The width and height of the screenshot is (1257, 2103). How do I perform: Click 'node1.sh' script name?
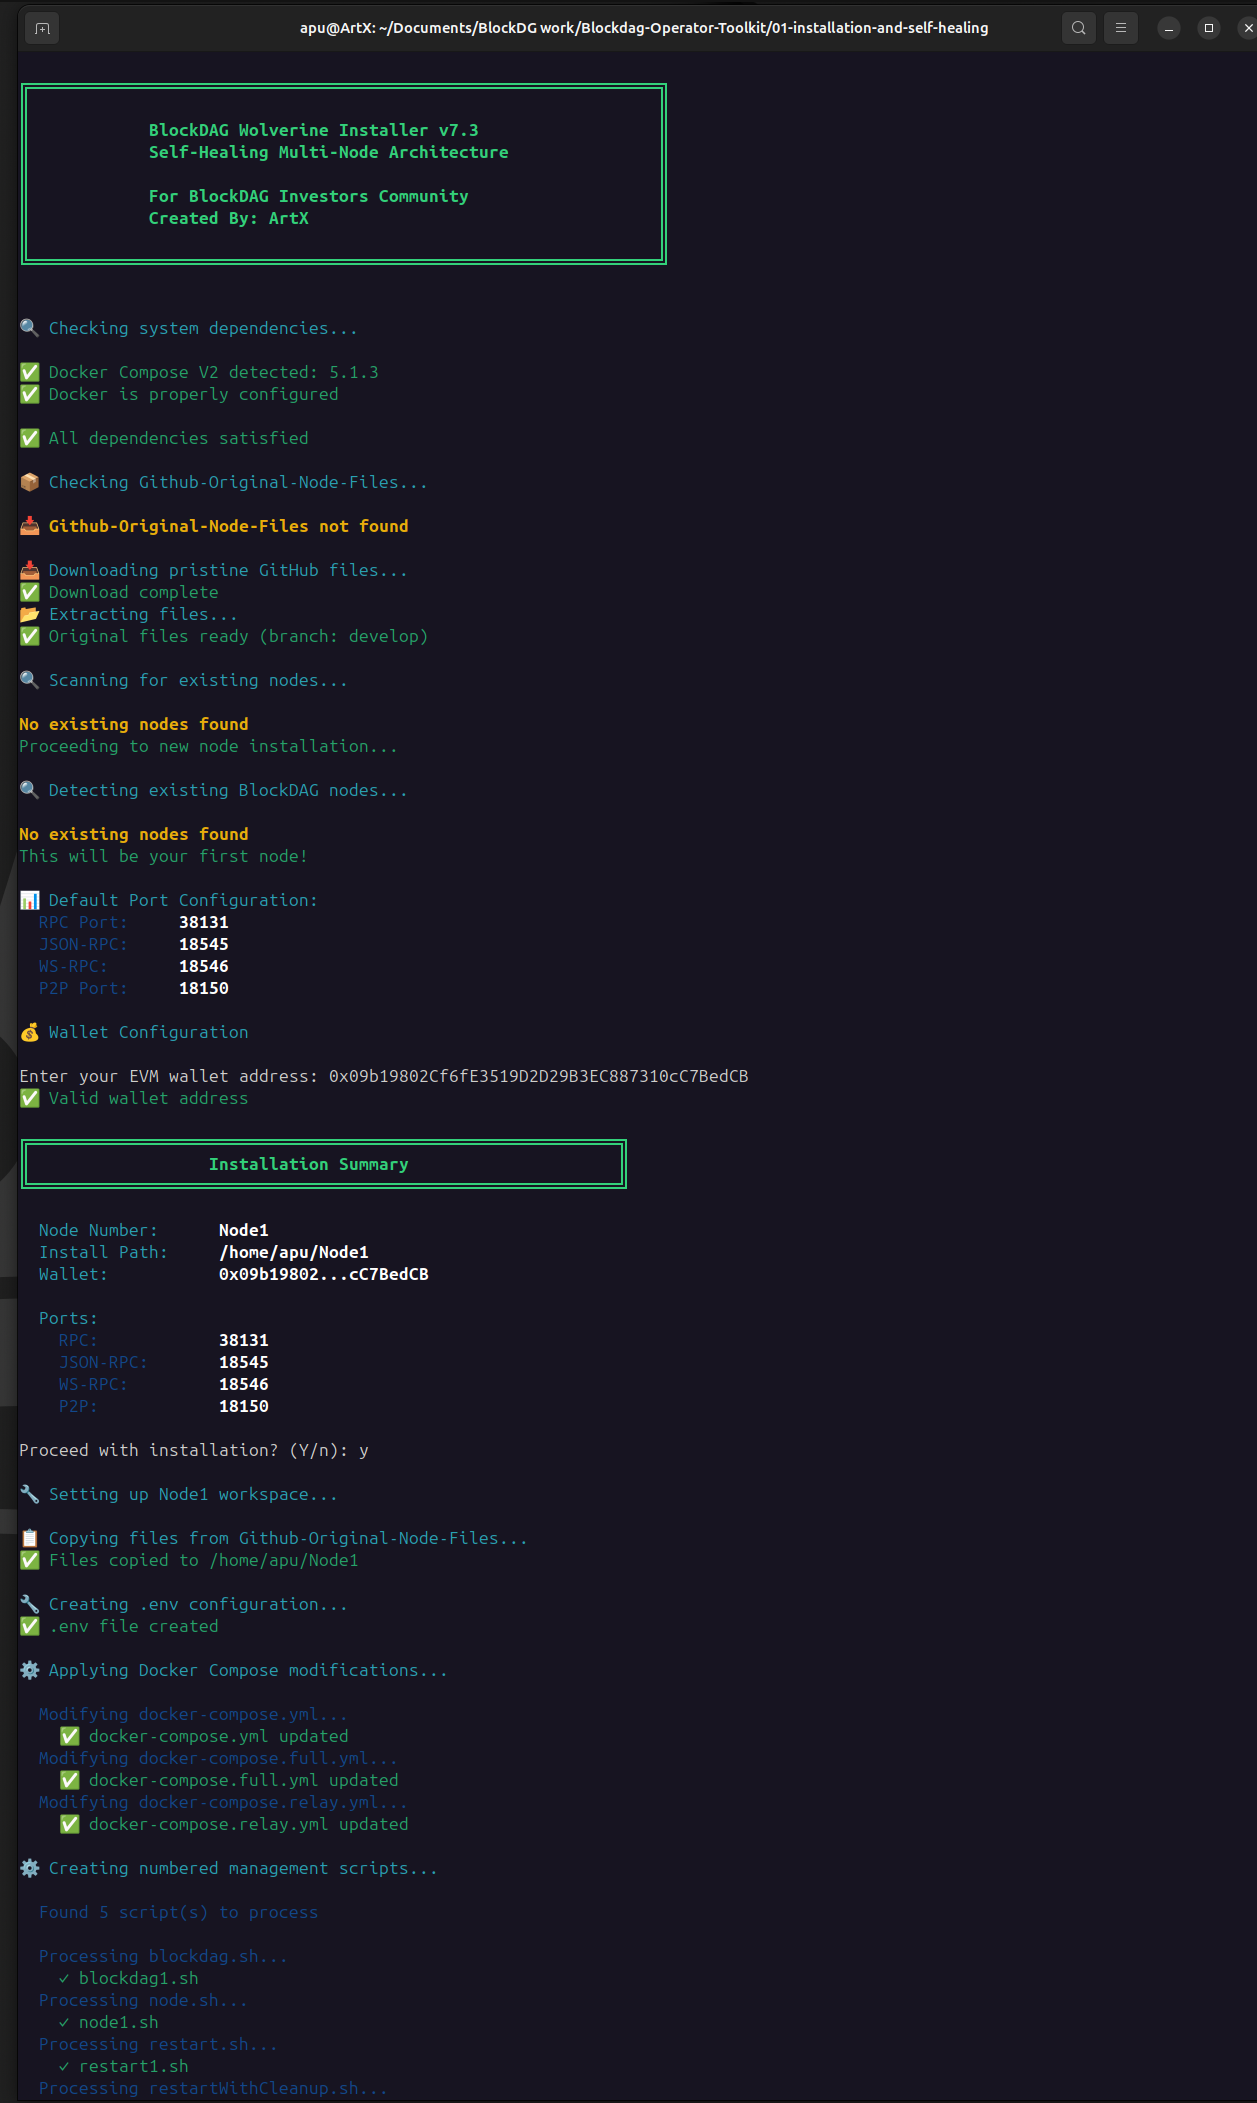coord(118,2022)
